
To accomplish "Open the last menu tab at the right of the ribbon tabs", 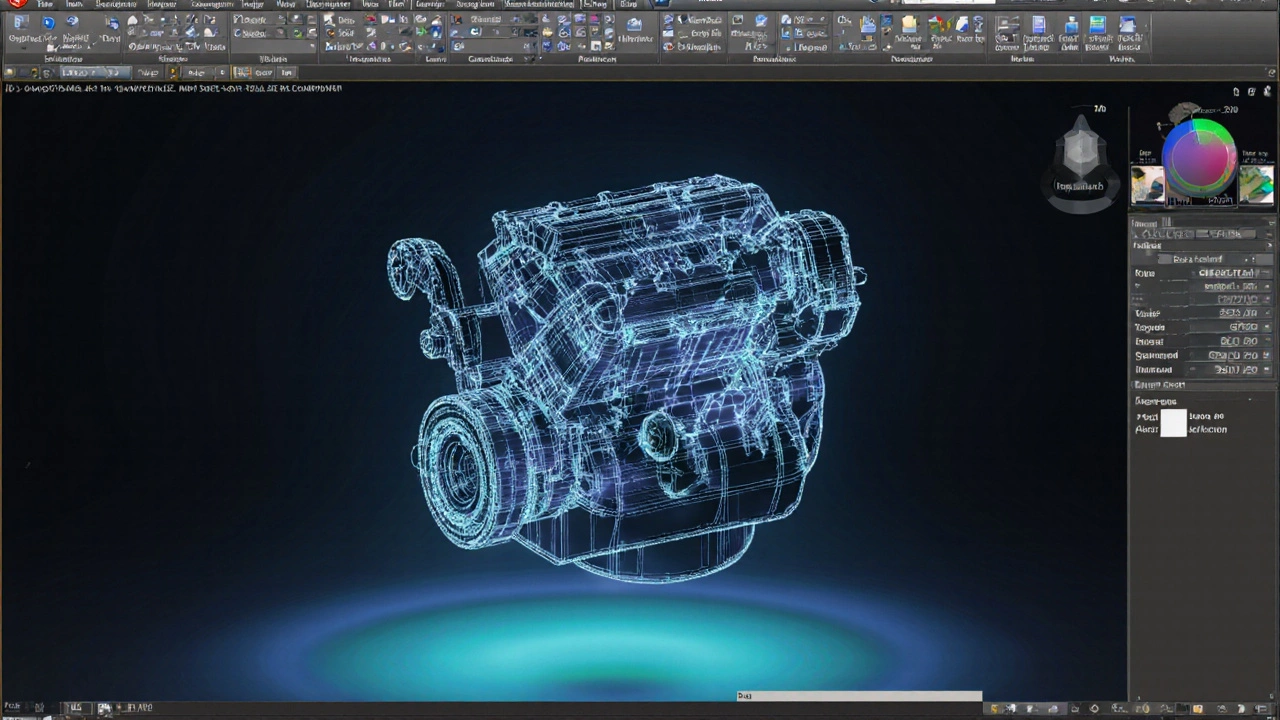I will pos(628,5).
